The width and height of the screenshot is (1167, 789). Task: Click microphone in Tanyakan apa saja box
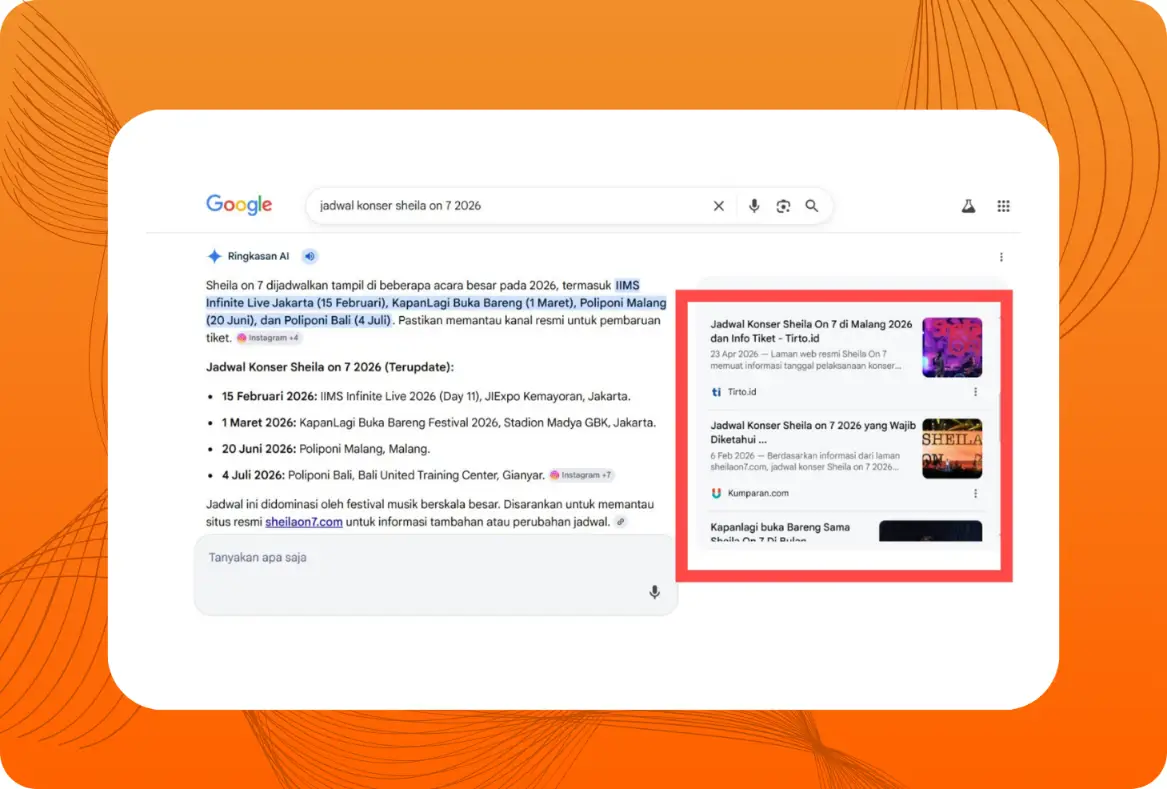654,592
